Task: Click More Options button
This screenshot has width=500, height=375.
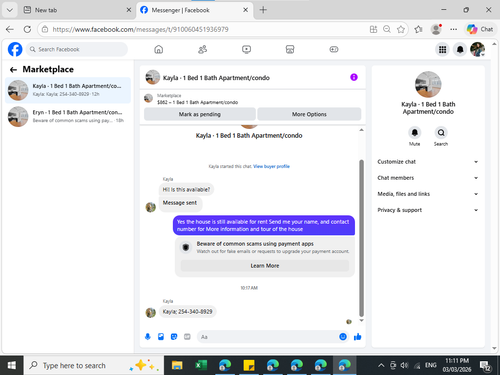Action: tap(309, 114)
